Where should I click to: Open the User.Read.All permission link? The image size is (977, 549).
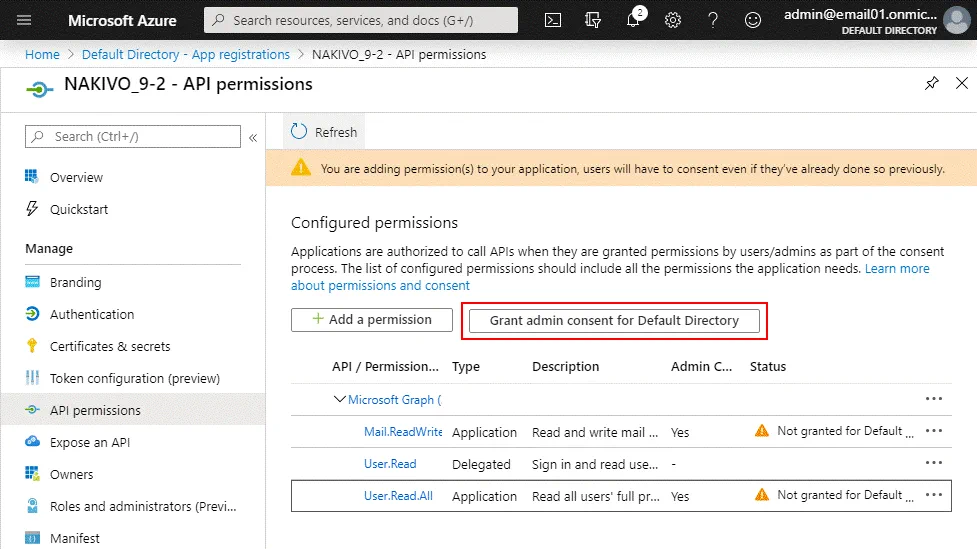(398, 496)
